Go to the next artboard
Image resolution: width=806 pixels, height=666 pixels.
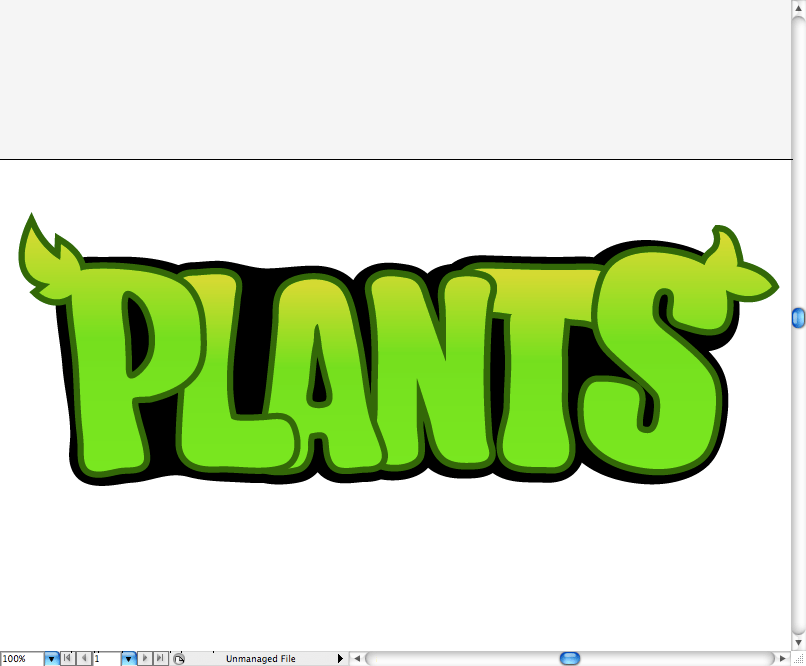145,658
